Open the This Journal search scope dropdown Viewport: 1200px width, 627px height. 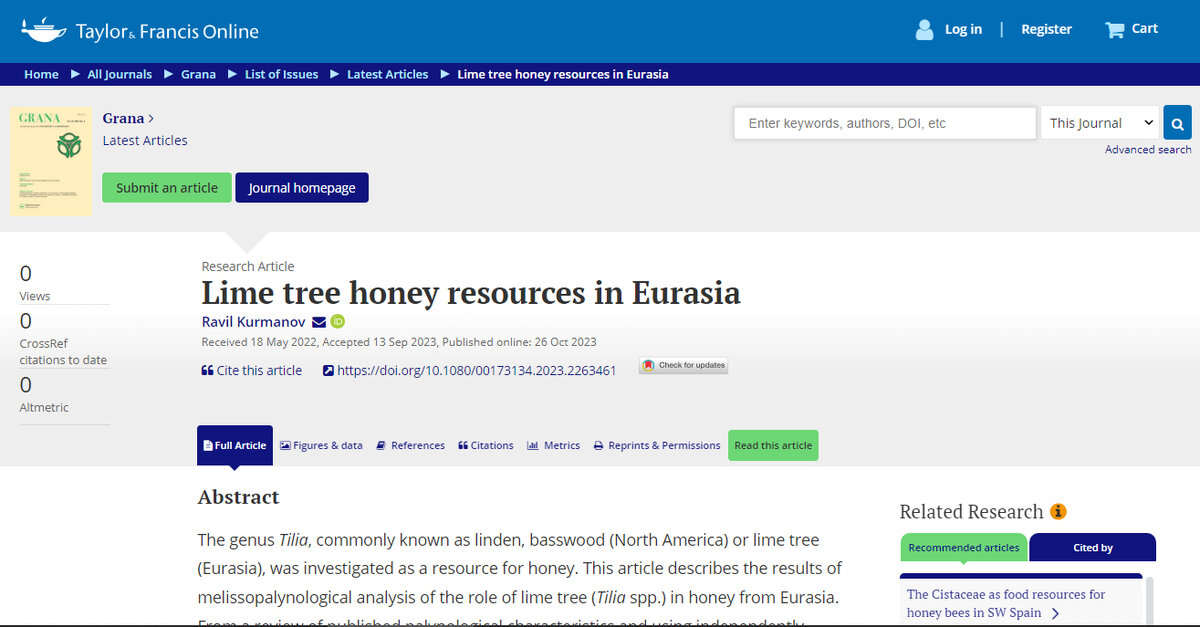click(x=1100, y=123)
